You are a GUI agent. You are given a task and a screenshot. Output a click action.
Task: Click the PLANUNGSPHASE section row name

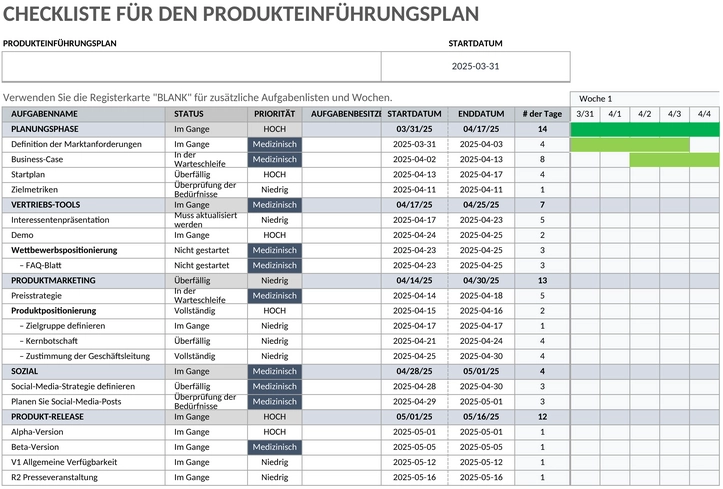click(x=83, y=129)
